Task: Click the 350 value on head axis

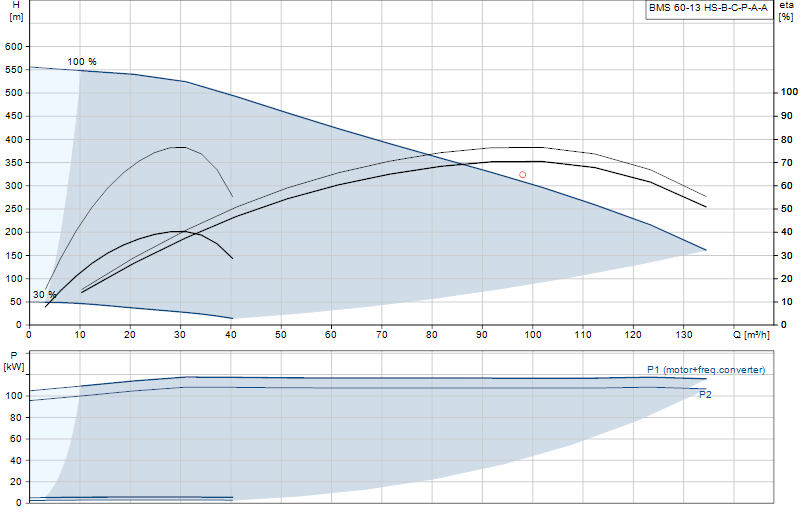Action: click(x=14, y=162)
